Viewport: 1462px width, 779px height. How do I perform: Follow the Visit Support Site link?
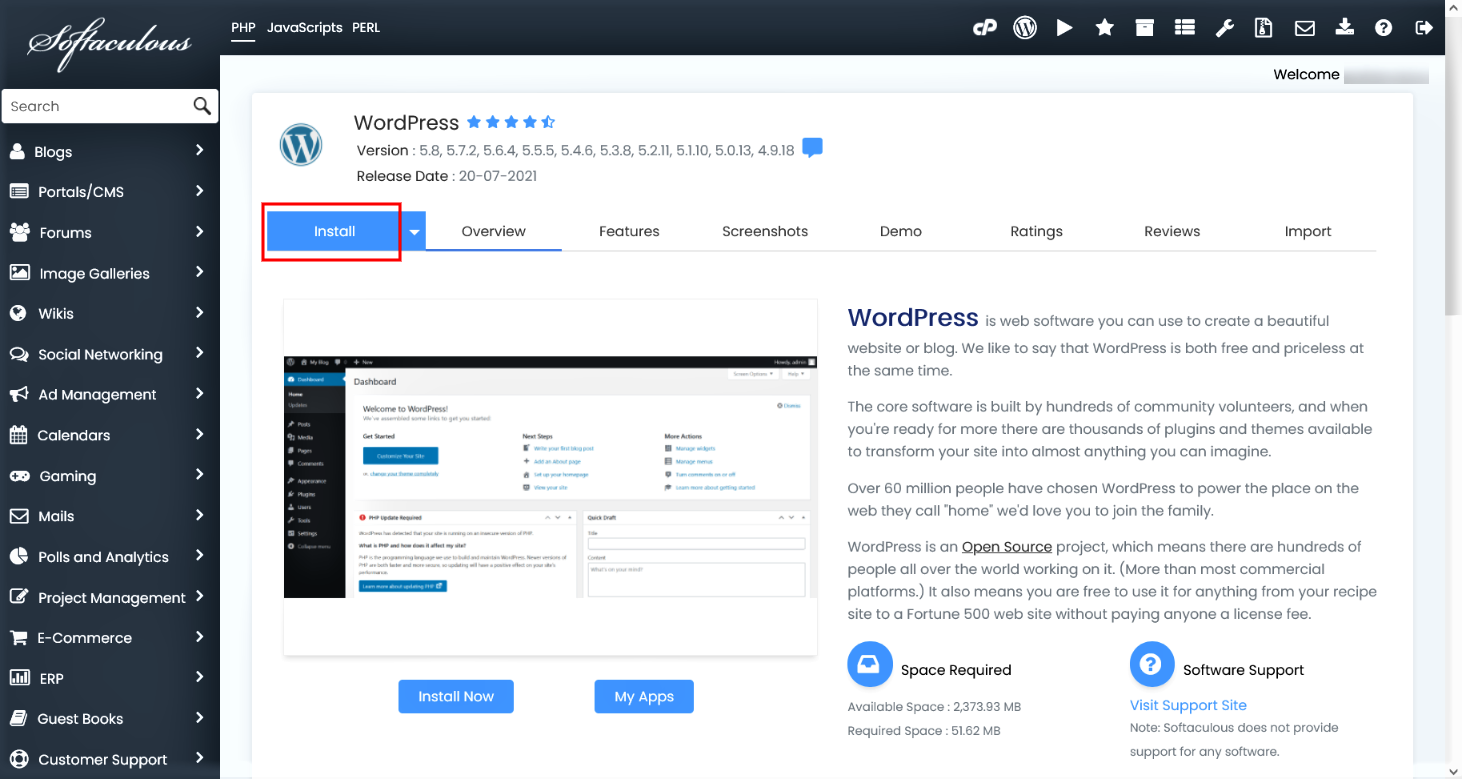(1188, 705)
